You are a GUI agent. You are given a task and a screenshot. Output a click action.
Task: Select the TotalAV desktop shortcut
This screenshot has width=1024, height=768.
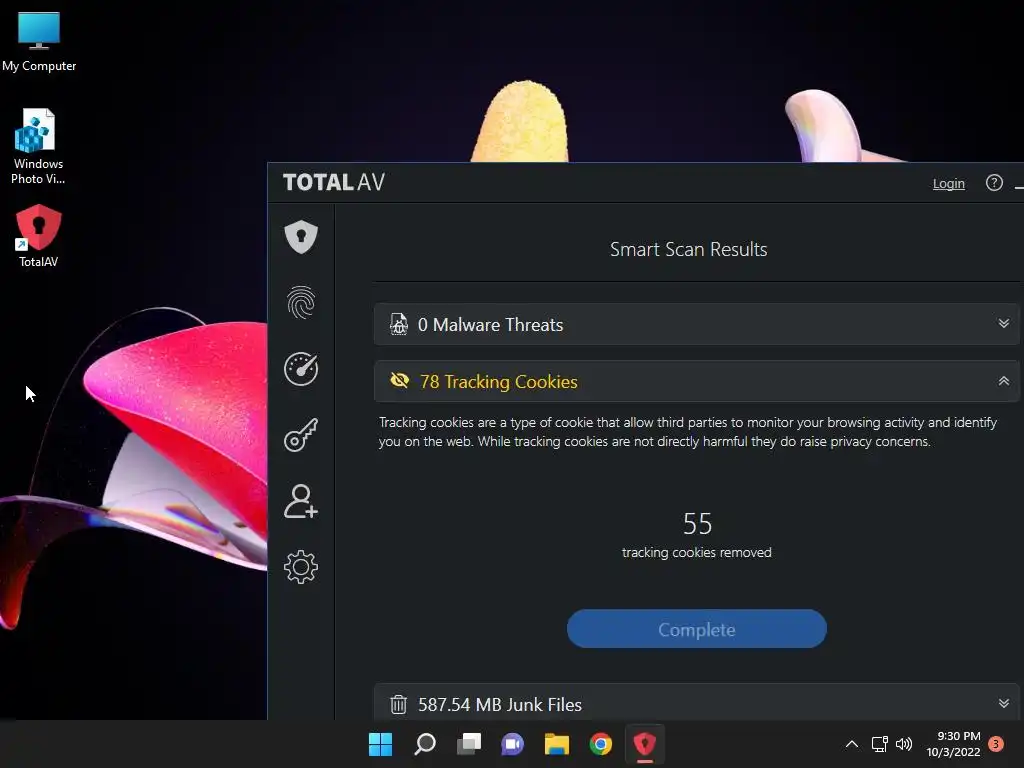(x=38, y=236)
